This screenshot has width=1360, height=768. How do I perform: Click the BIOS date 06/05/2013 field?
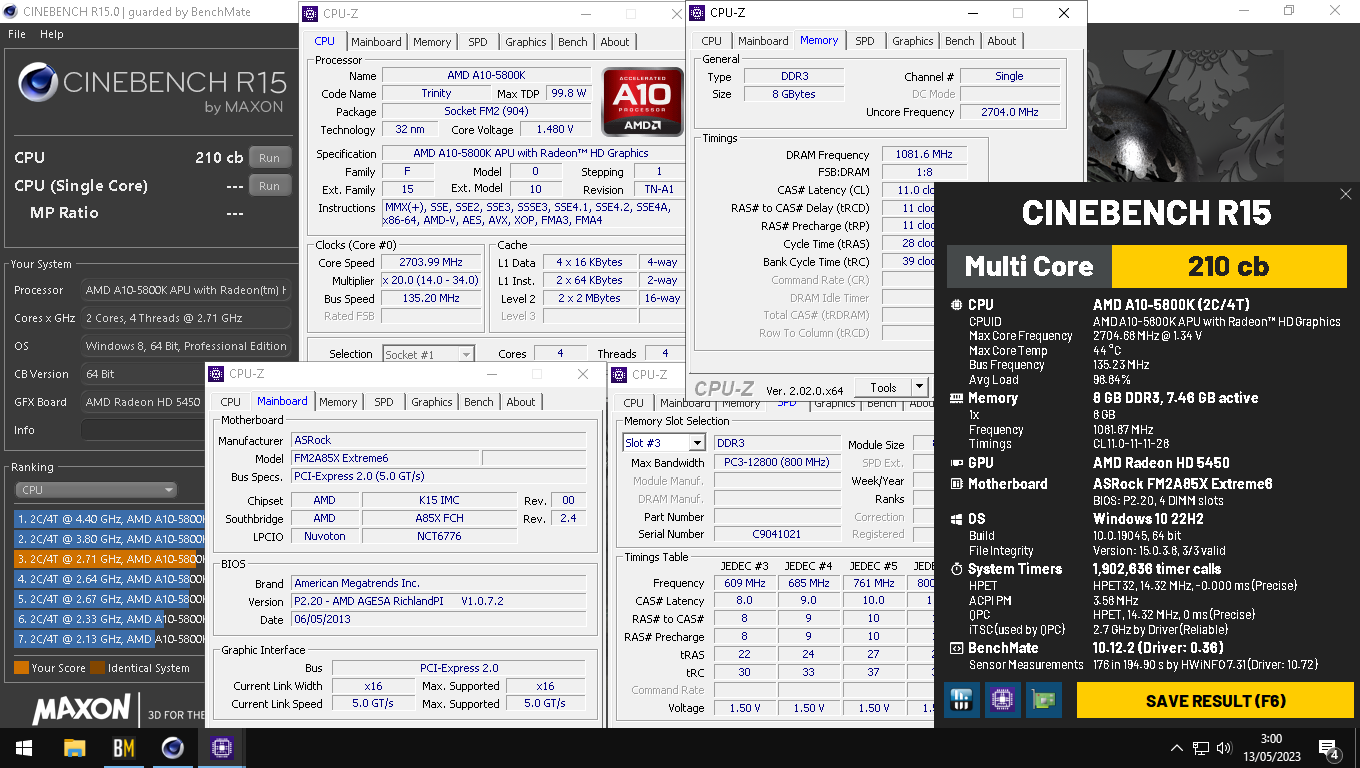[439, 619]
